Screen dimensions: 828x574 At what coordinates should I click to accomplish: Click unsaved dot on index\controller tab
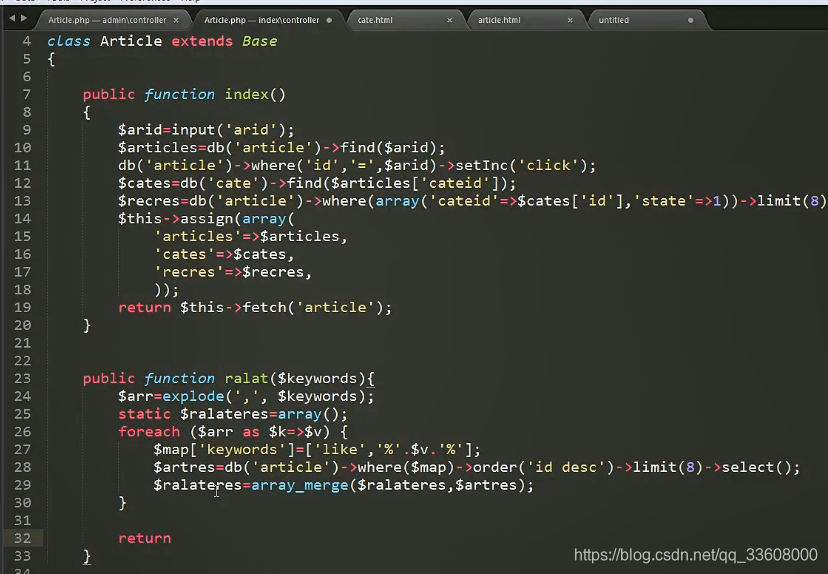[329, 20]
